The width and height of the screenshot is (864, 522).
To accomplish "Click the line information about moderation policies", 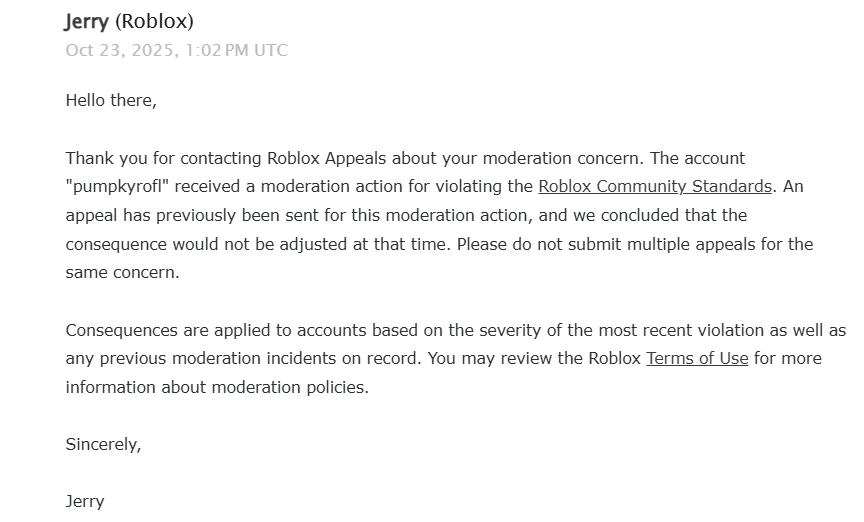I will point(217,388).
